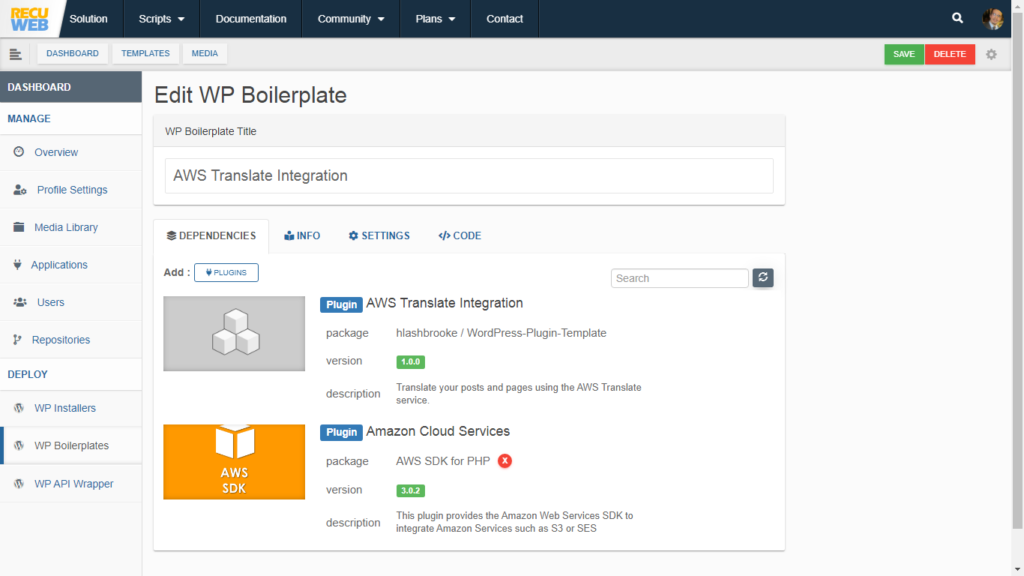Click the WP Installers WordPress icon
Screen dimensions: 1024x576
19,408
